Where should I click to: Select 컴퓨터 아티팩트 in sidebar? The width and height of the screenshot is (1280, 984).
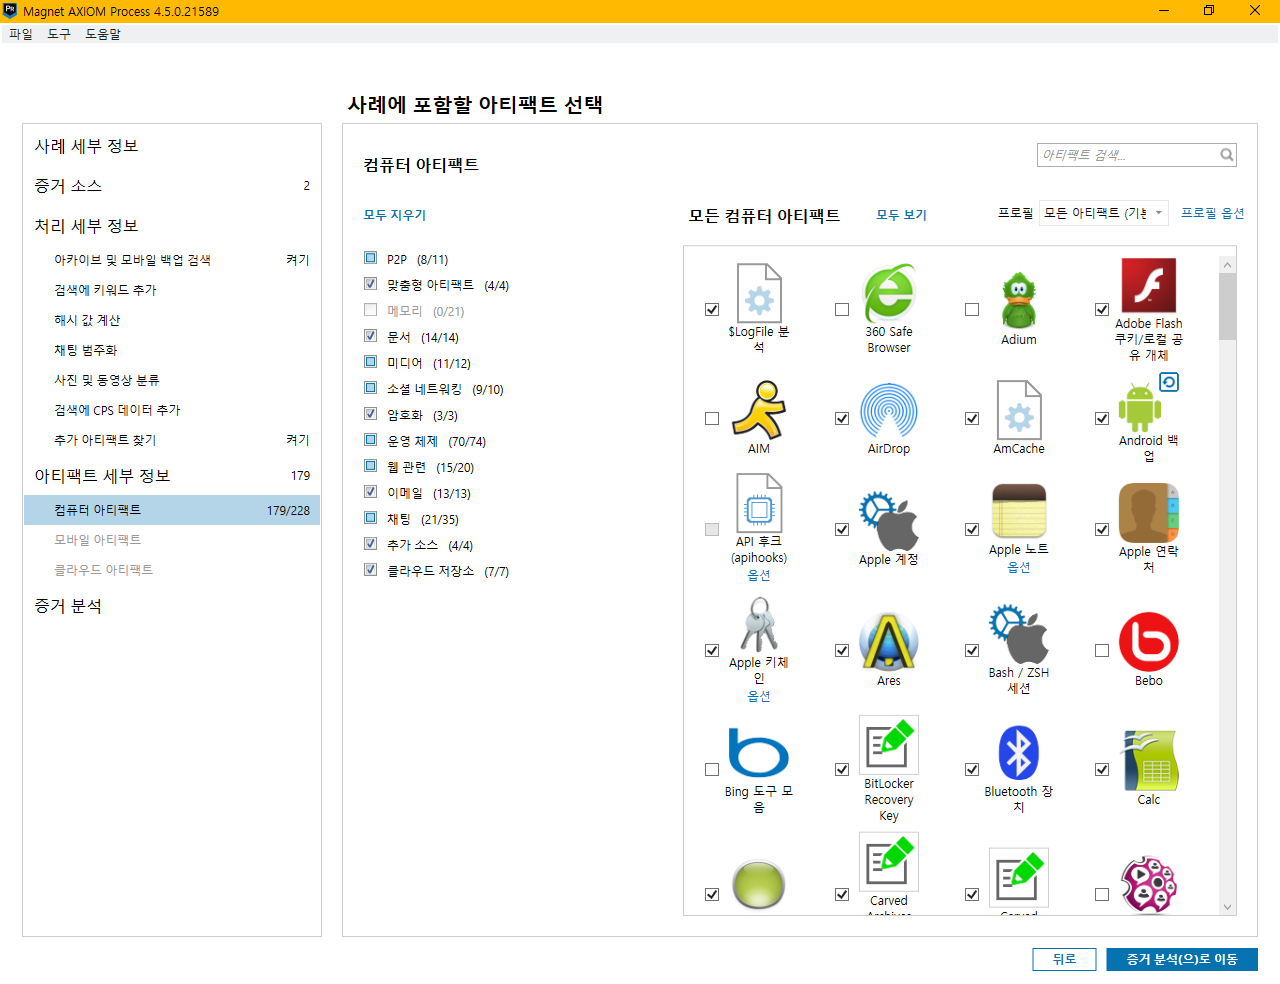(x=172, y=510)
